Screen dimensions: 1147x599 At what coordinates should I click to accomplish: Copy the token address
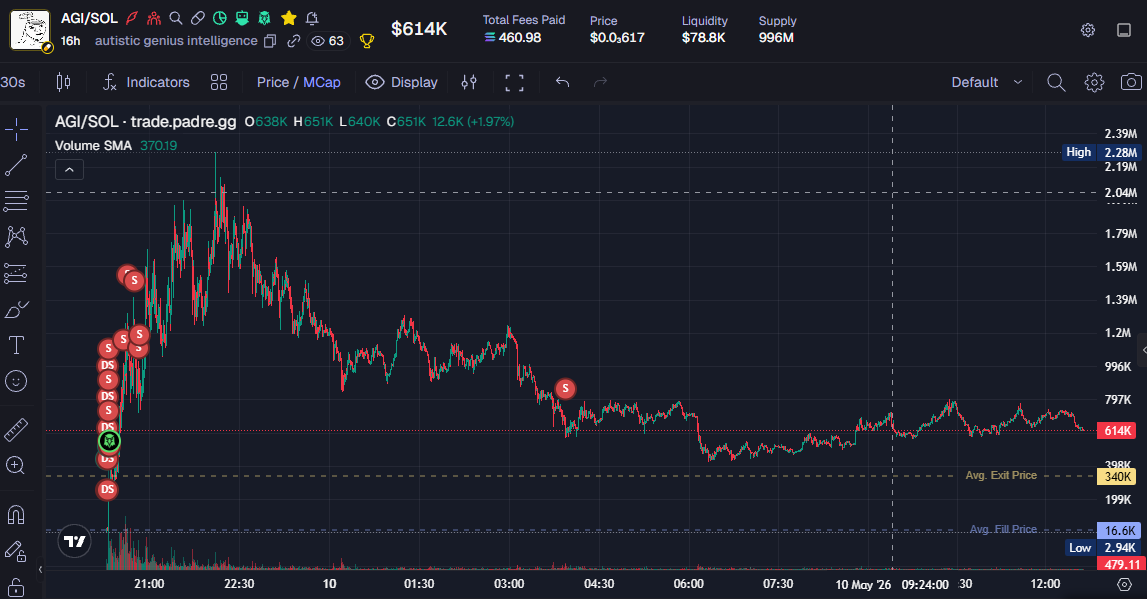[x=270, y=41]
